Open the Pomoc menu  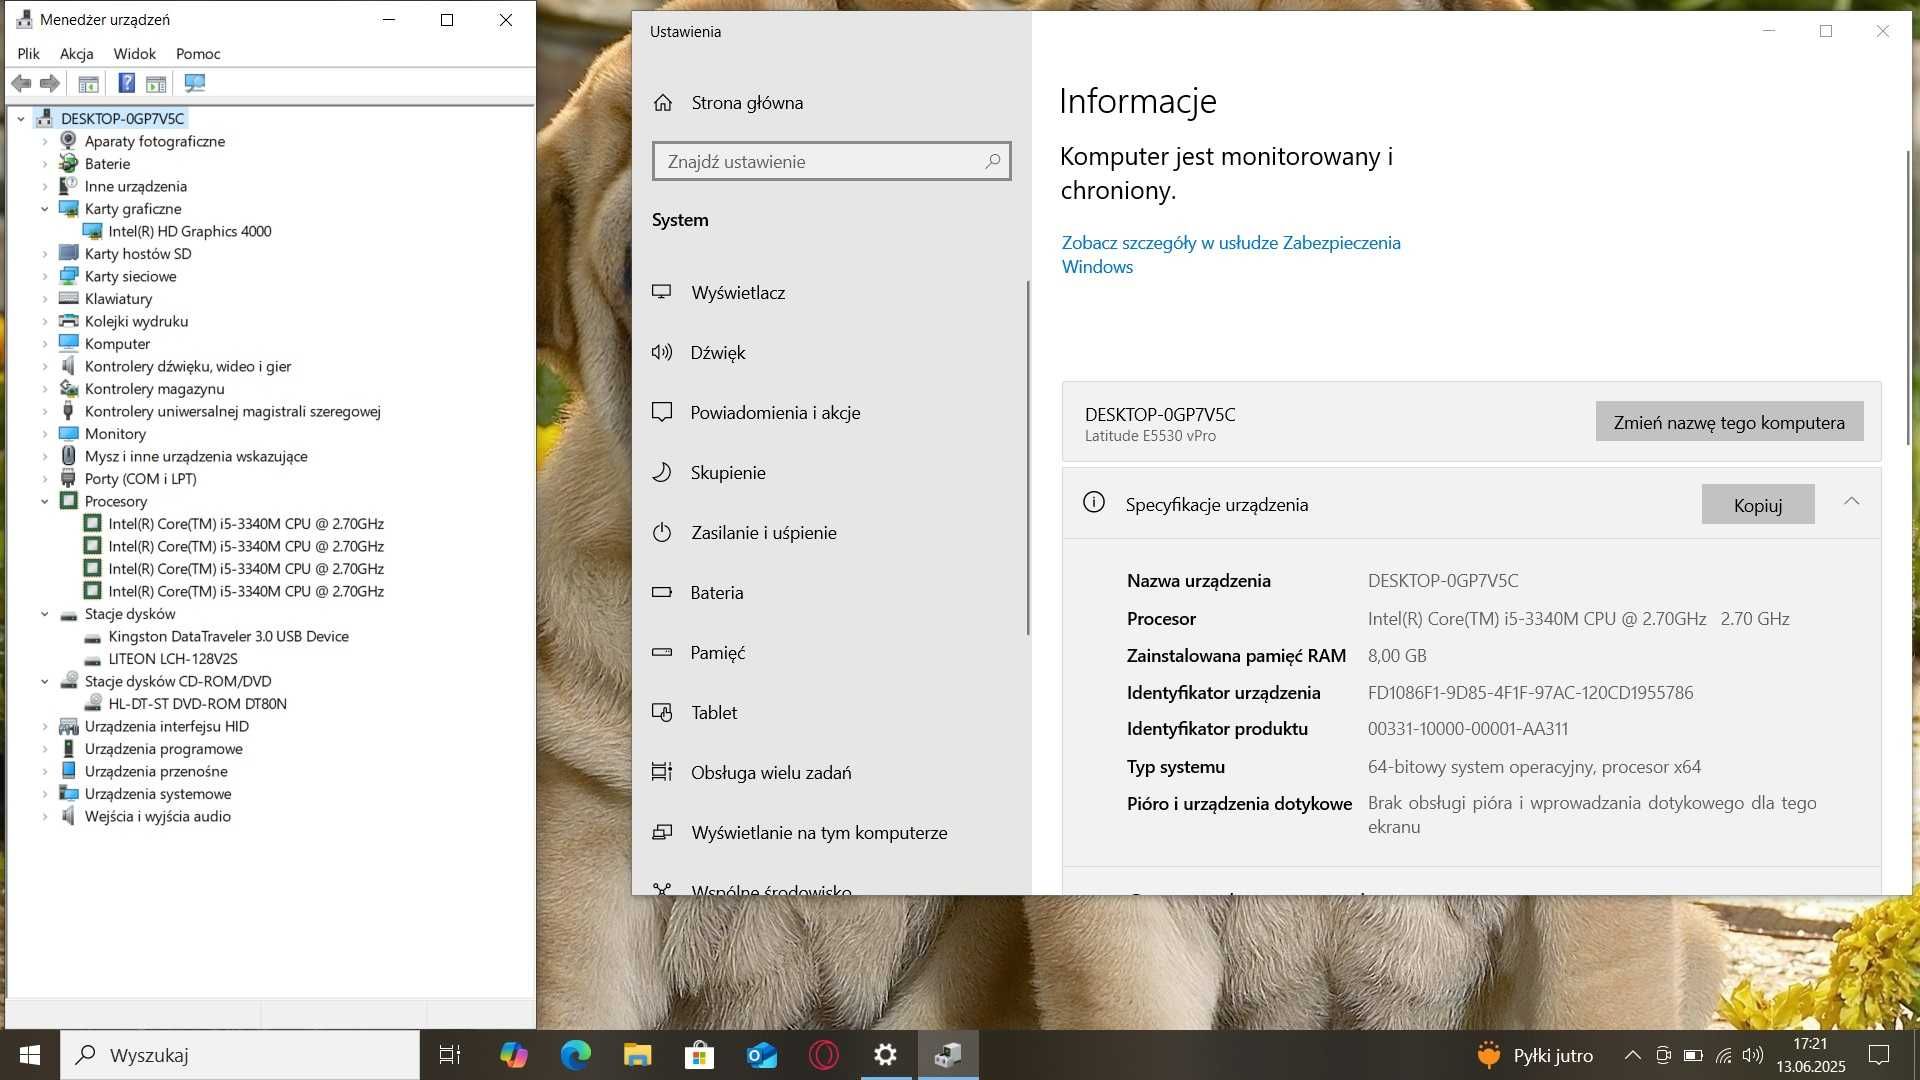(198, 54)
